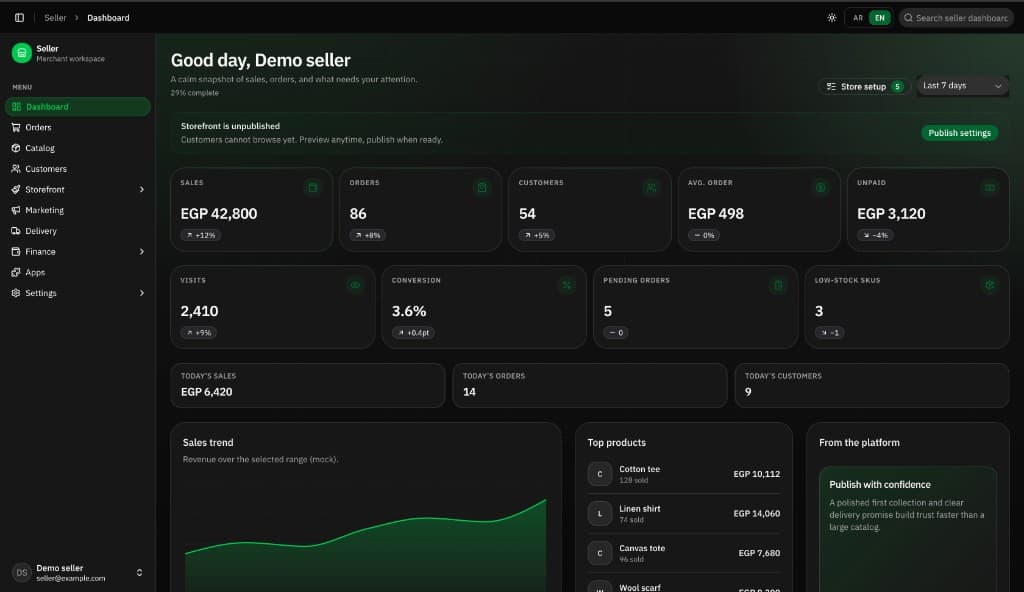This screenshot has width=1024, height=592.
Task: Open the Store setup button
Action: pos(864,86)
